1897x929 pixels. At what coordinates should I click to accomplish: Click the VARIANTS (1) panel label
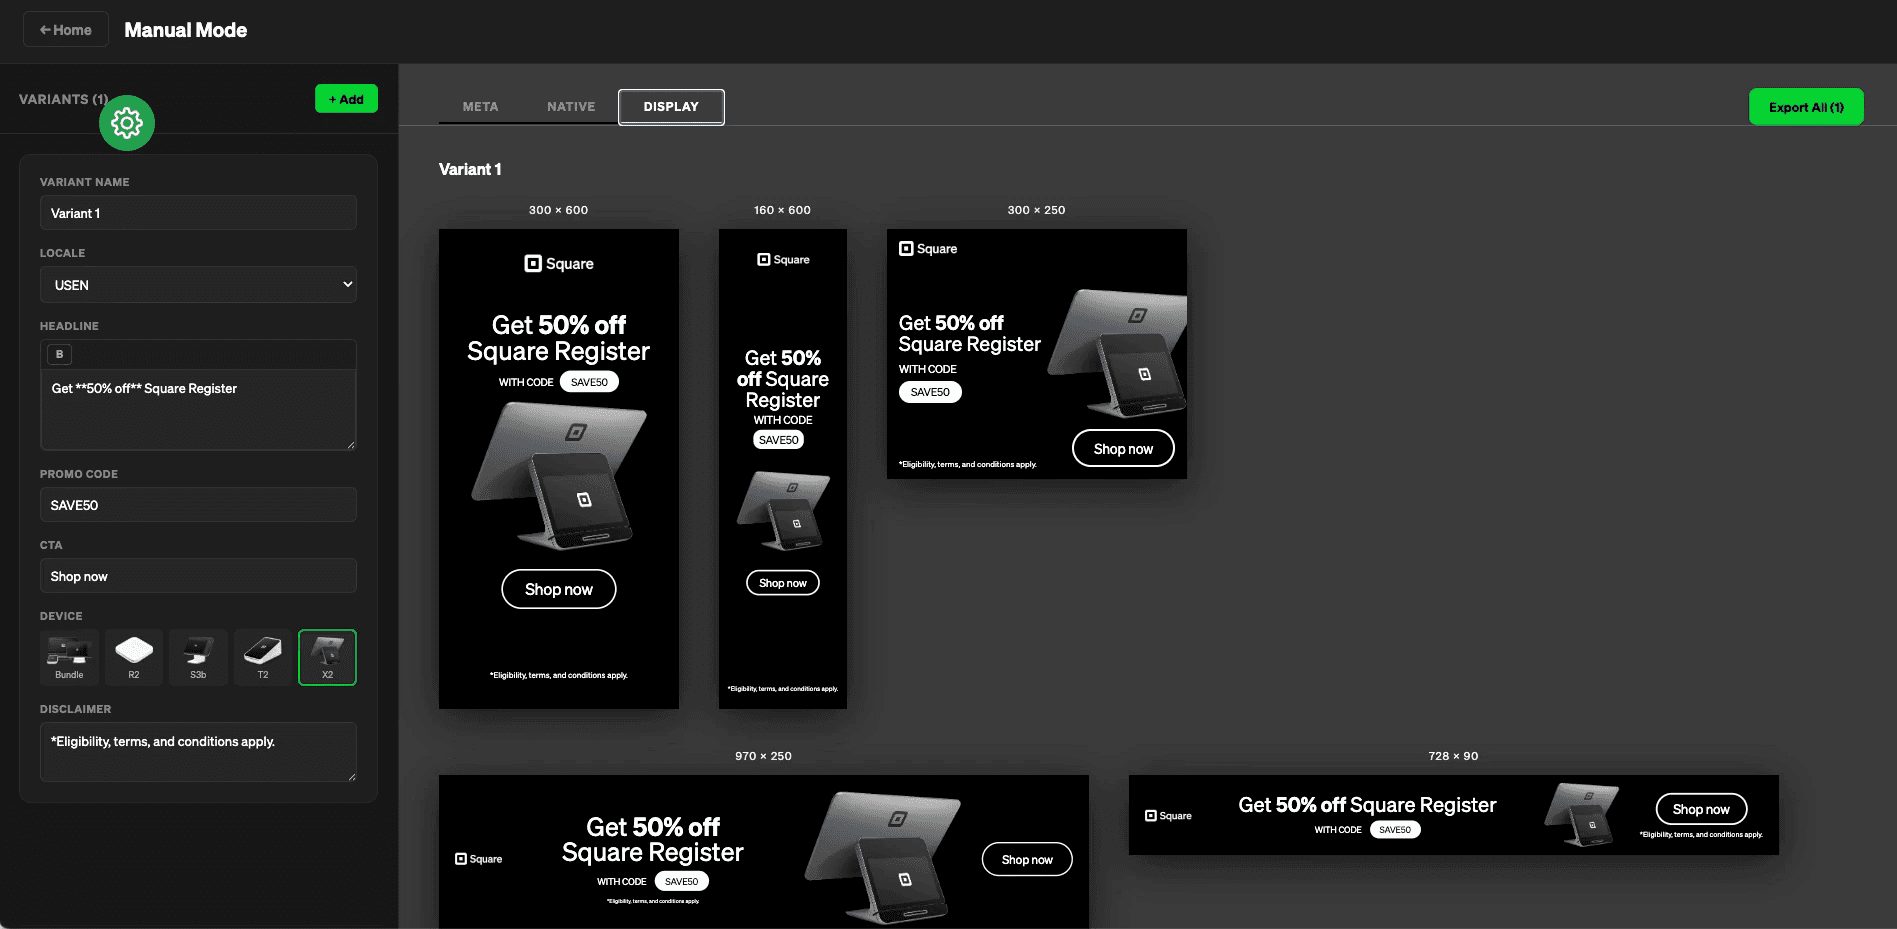(63, 99)
